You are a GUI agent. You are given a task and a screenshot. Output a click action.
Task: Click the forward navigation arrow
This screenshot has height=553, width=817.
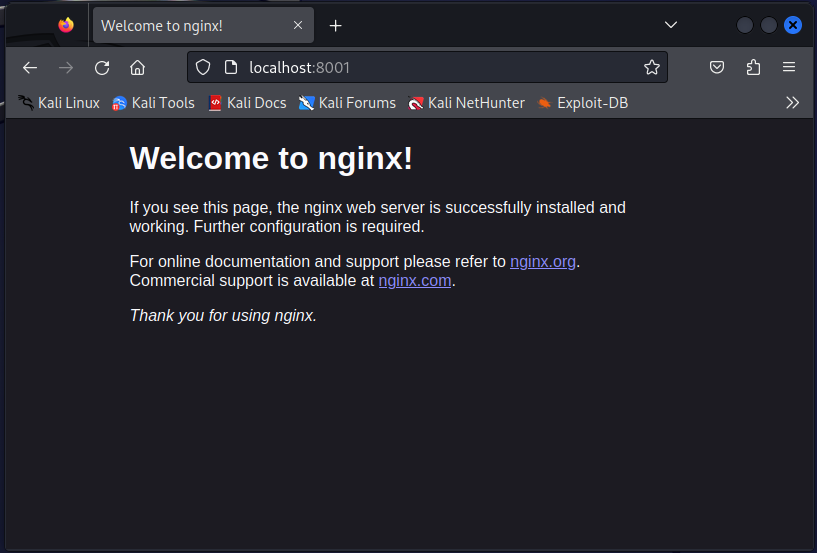[66, 68]
